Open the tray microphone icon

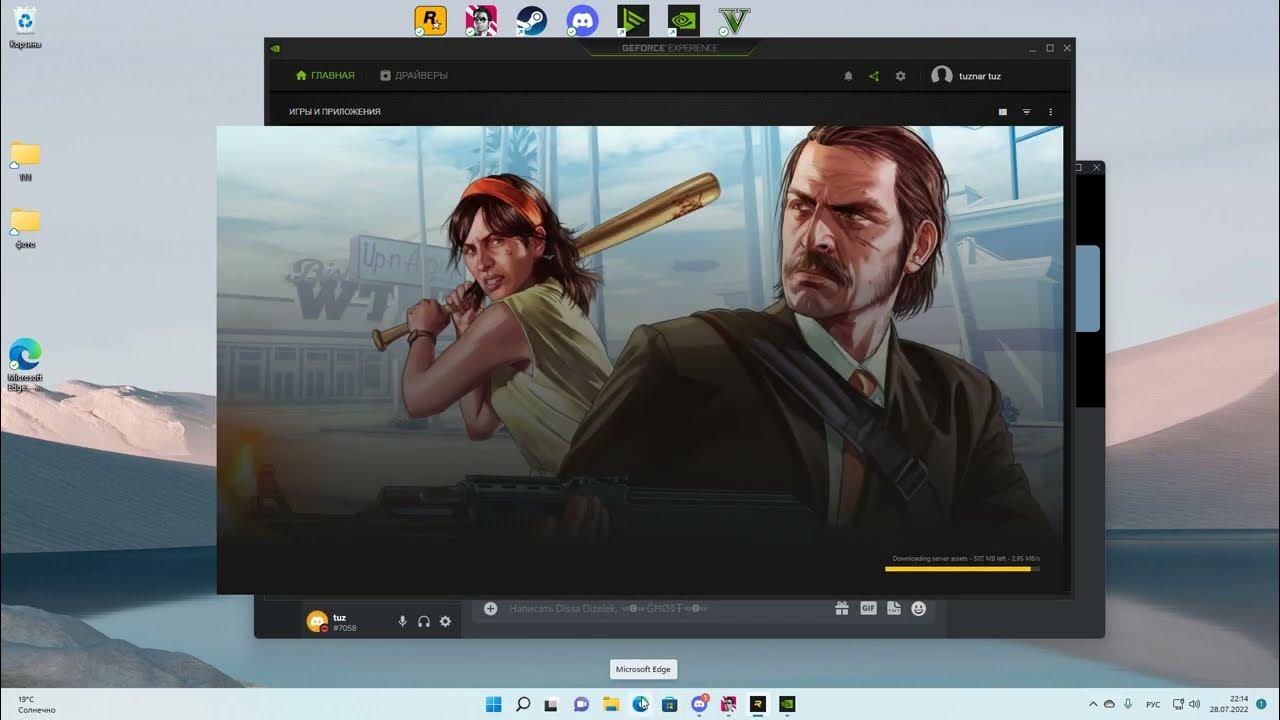click(1128, 704)
